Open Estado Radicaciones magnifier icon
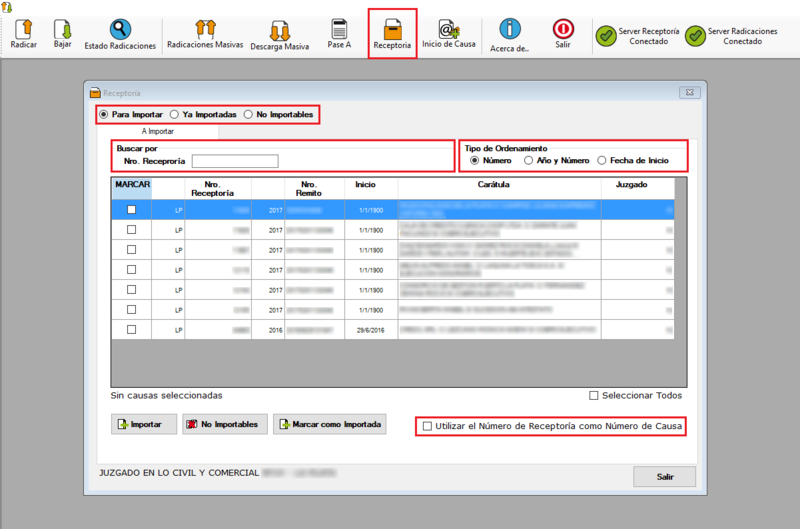The width and height of the screenshot is (800, 529). [x=120, y=30]
